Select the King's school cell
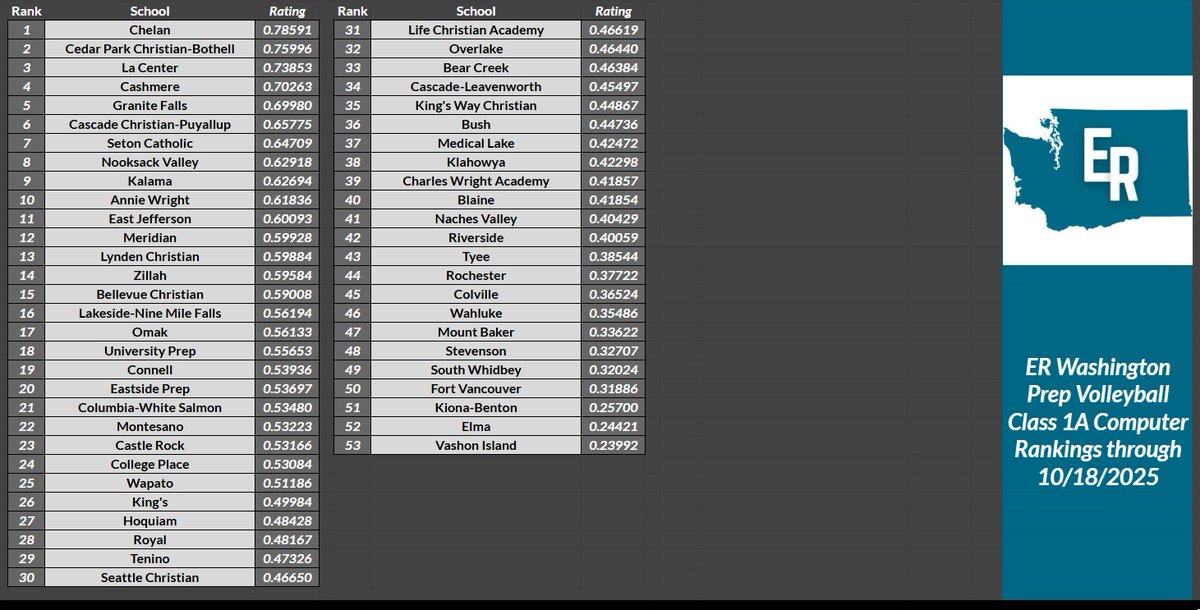The height and width of the screenshot is (610, 1200). tap(150, 503)
